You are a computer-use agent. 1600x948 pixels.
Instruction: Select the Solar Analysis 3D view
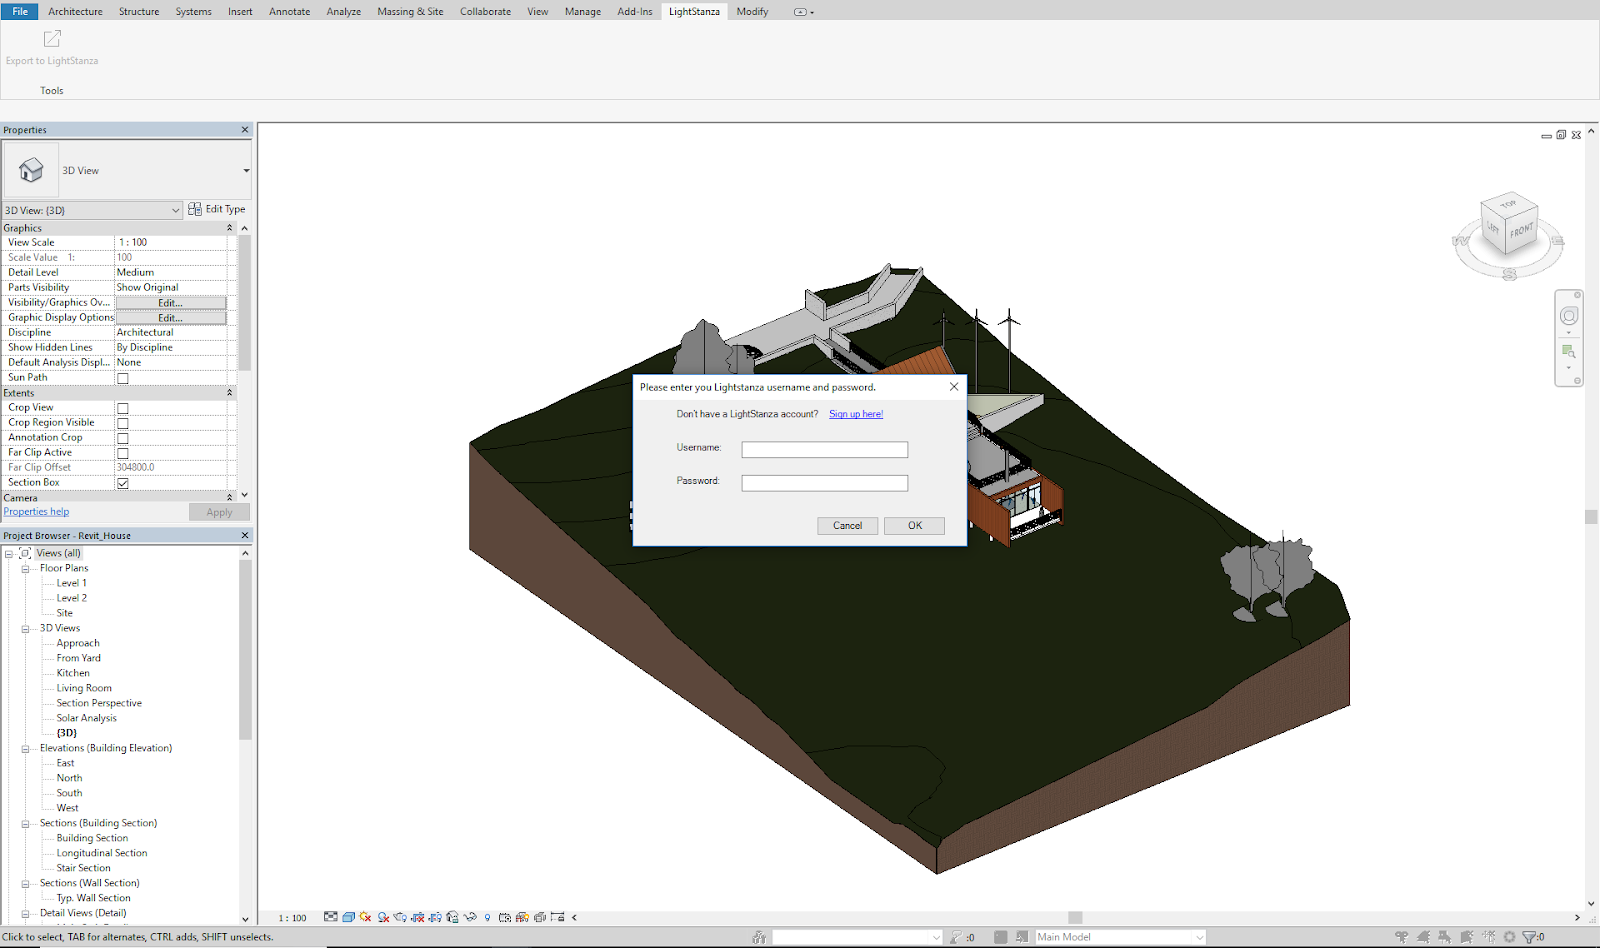86,718
